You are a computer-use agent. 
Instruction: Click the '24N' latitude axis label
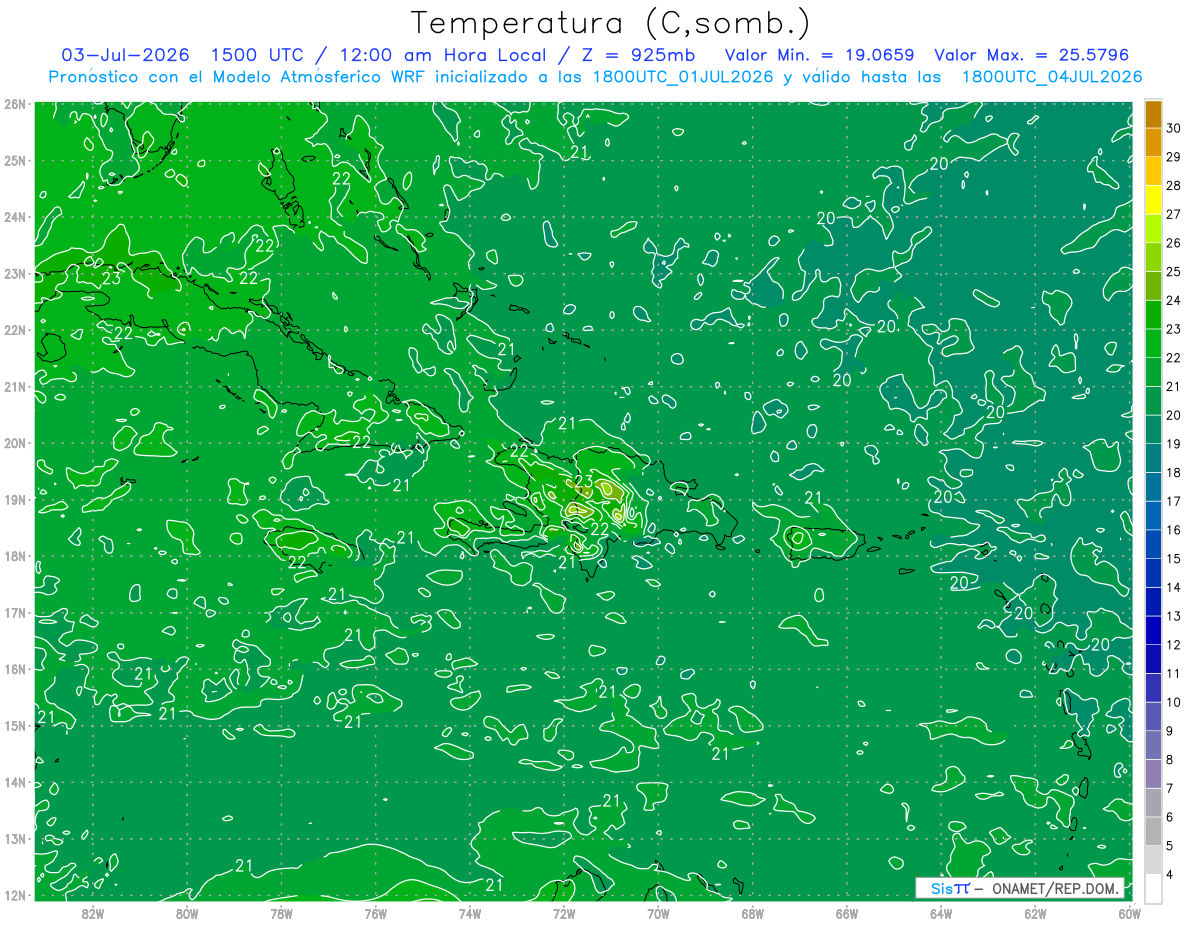[14, 217]
